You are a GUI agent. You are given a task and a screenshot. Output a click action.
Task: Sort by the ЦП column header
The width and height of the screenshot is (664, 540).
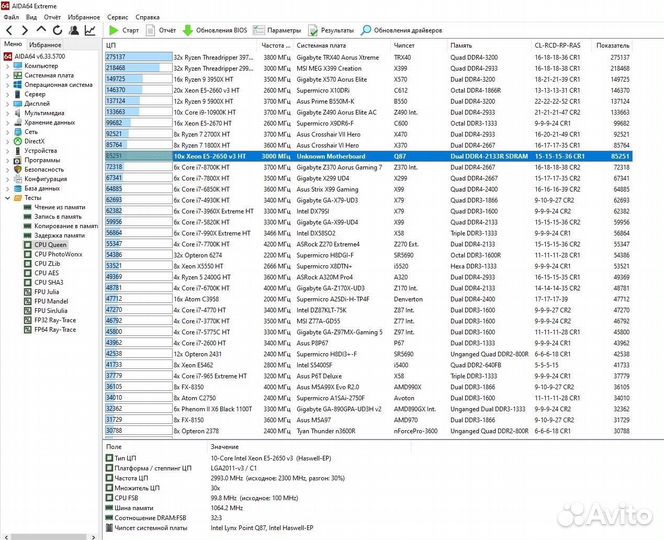tap(180, 45)
